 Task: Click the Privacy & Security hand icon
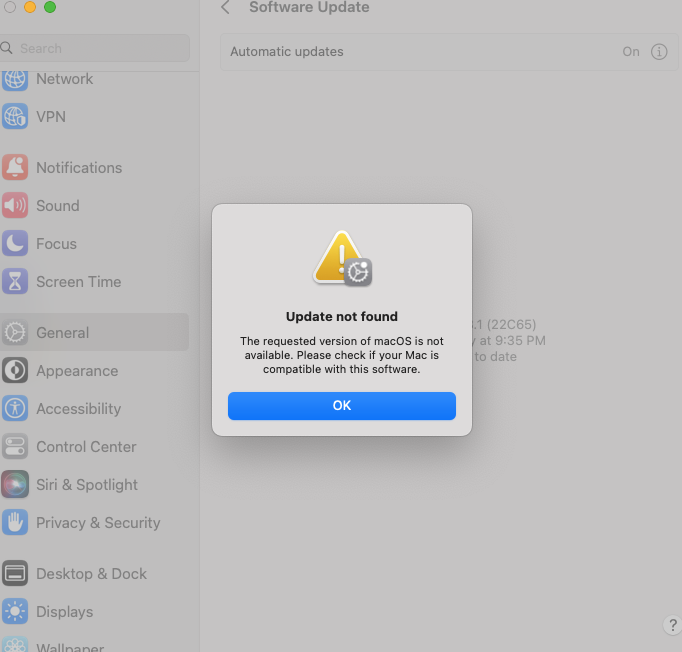point(15,522)
